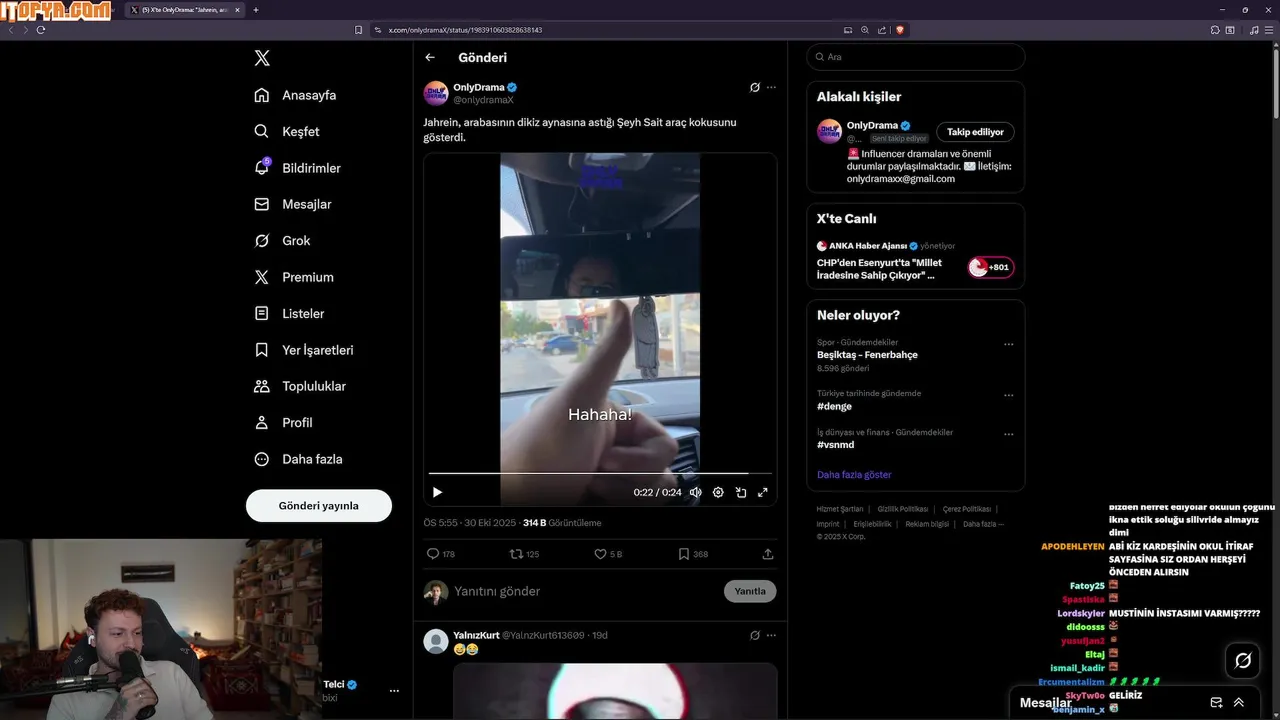Go back with Gönderi arrow
The height and width of the screenshot is (720, 1280).
pos(430,58)
